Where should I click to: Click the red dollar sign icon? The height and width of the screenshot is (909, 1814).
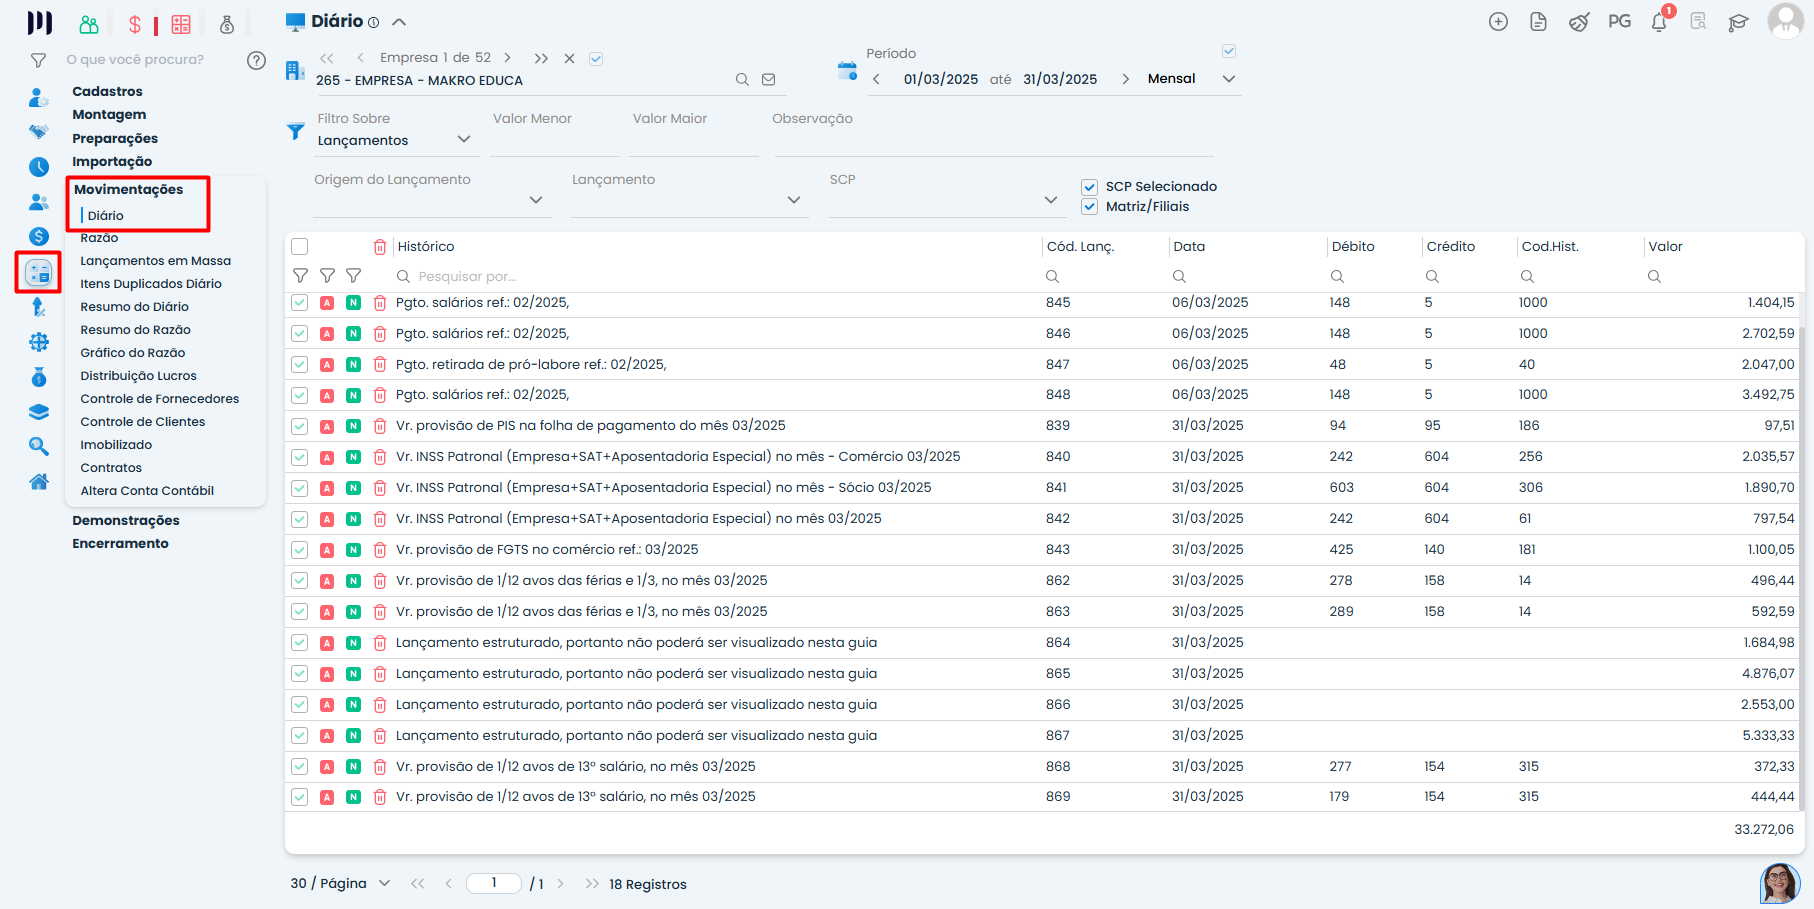(135, 24)
